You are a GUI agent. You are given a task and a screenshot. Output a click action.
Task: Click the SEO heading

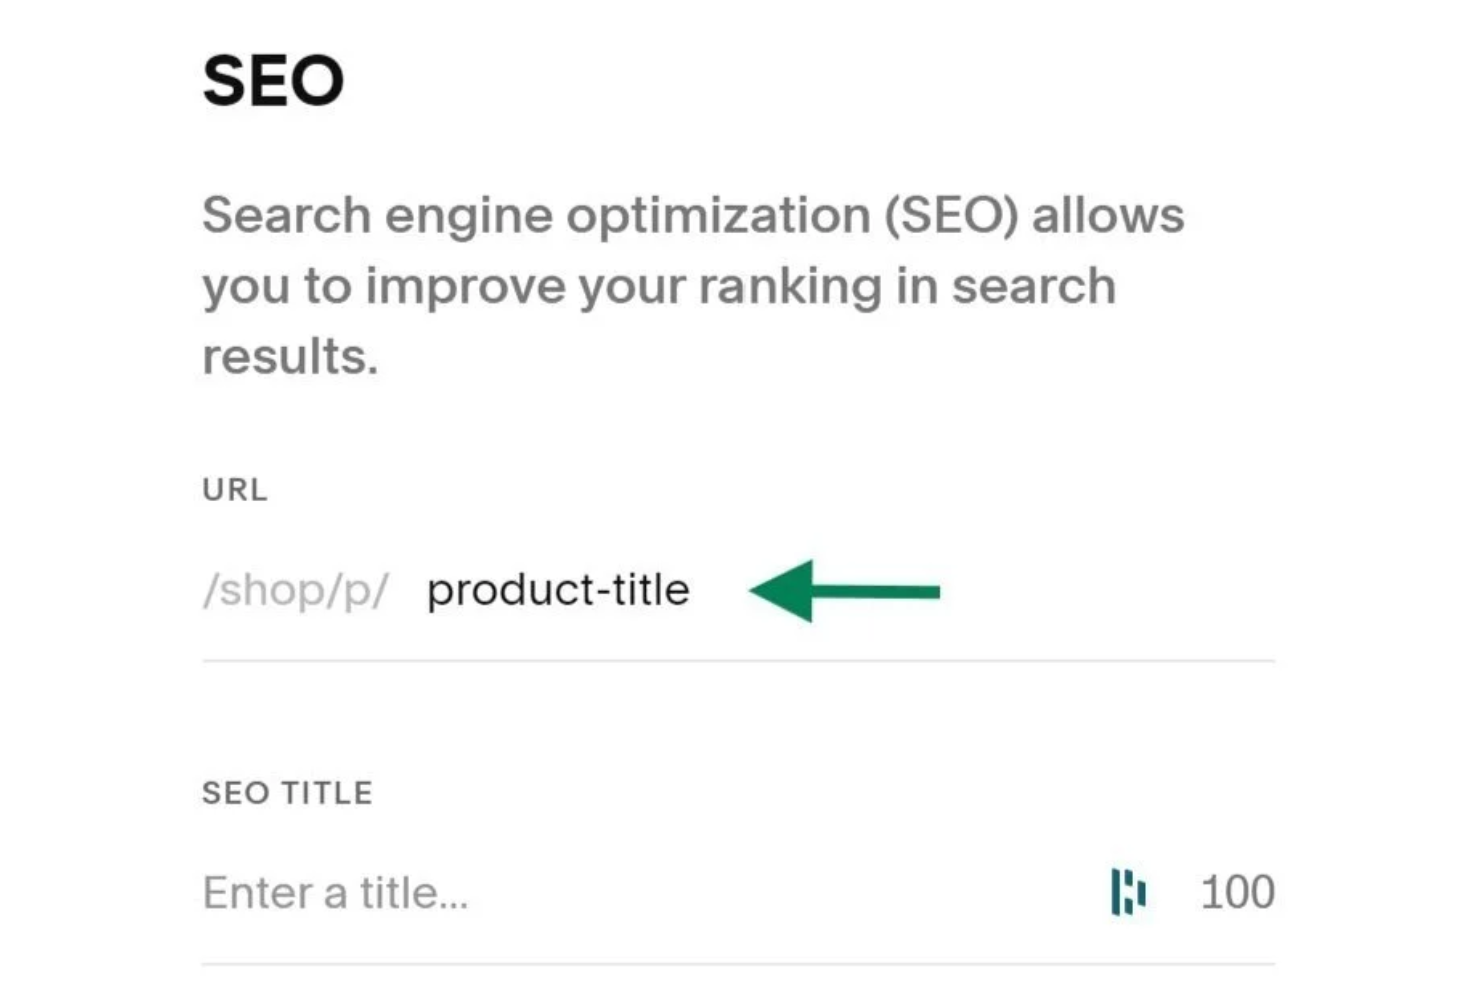click(x=272, y=80)
